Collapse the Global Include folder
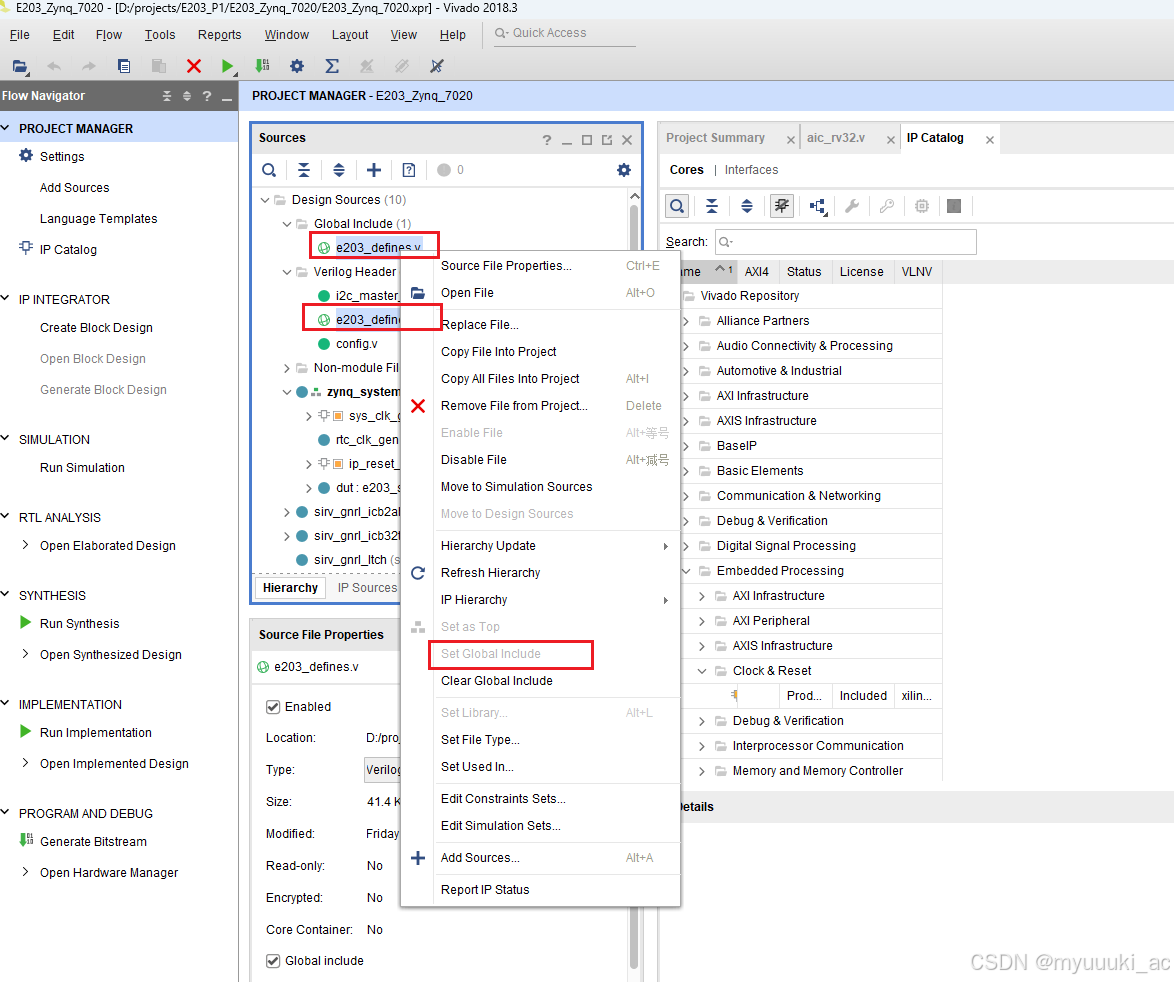This screenshot has height=982, width=1174. (x=287, y=224)
